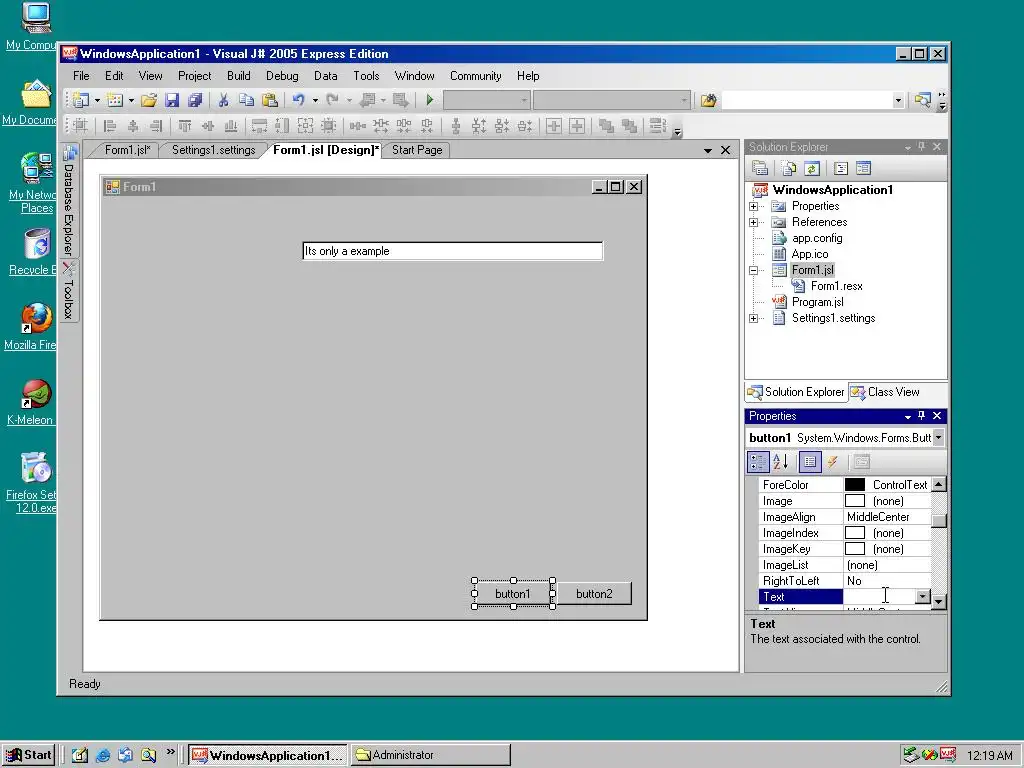Select button1 on the form designer
The width and height of the screenshot is (1024, 768).
pyautogui.click(x=513, y=594)
